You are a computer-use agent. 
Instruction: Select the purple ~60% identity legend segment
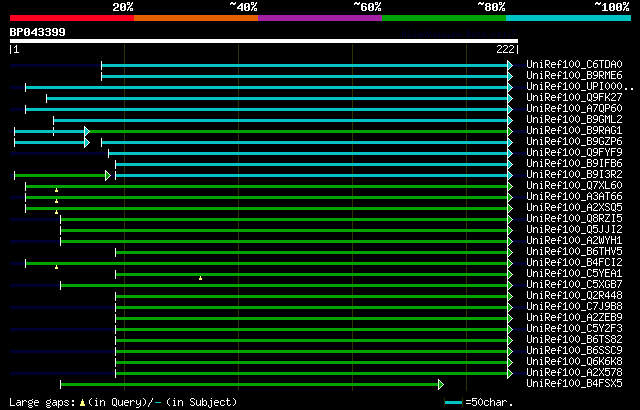(x=320, y=18)
